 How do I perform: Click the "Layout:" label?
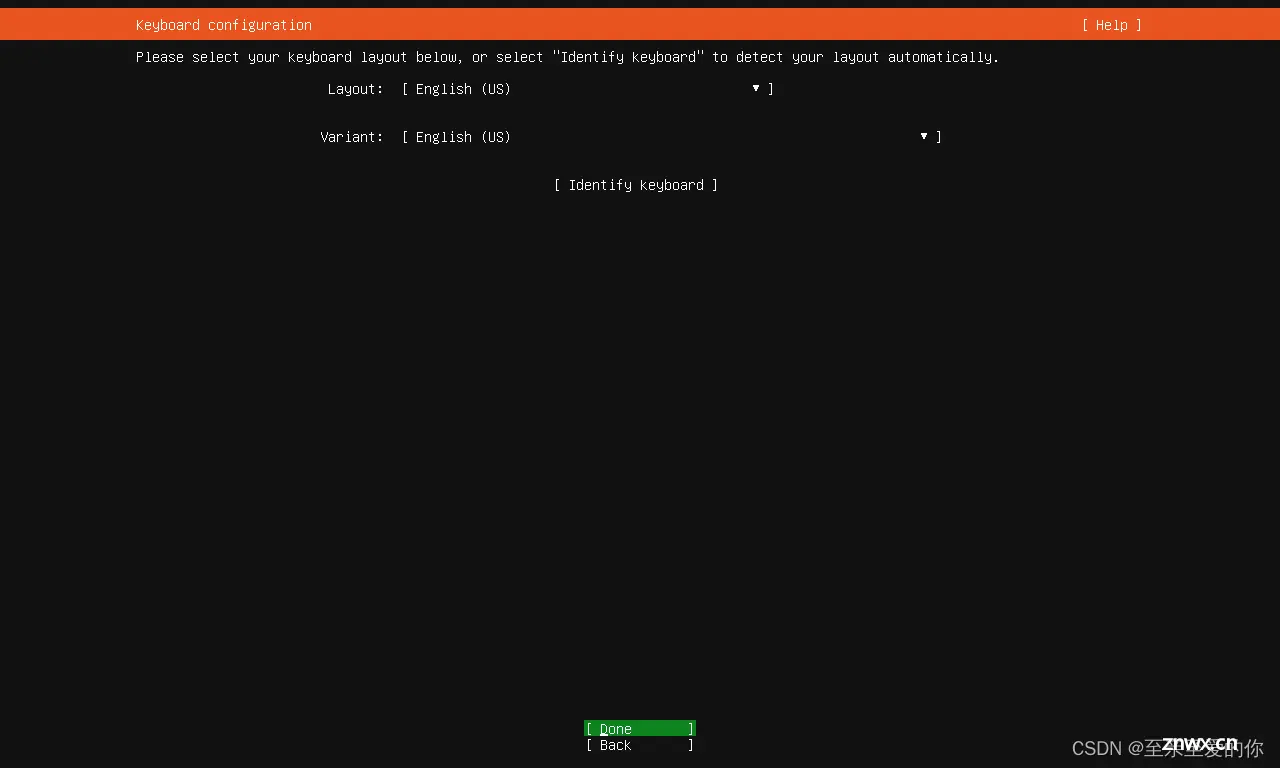tap(355, 89)
